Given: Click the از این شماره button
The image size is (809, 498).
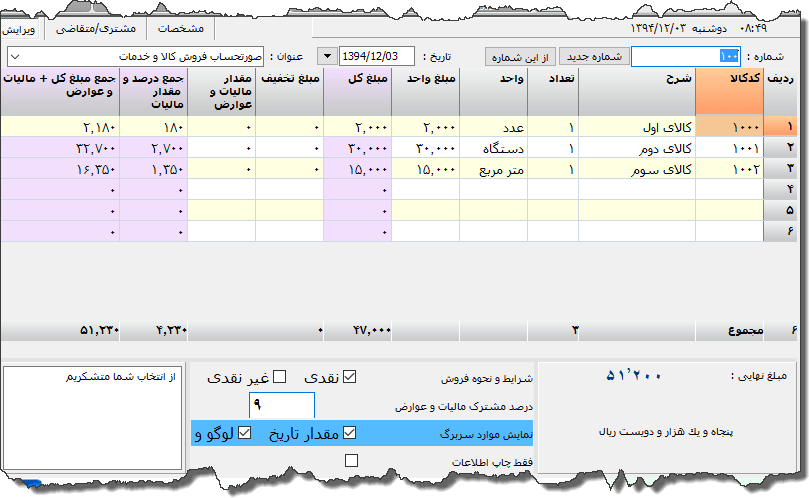Looking at the screenshot, I should 520,56.
